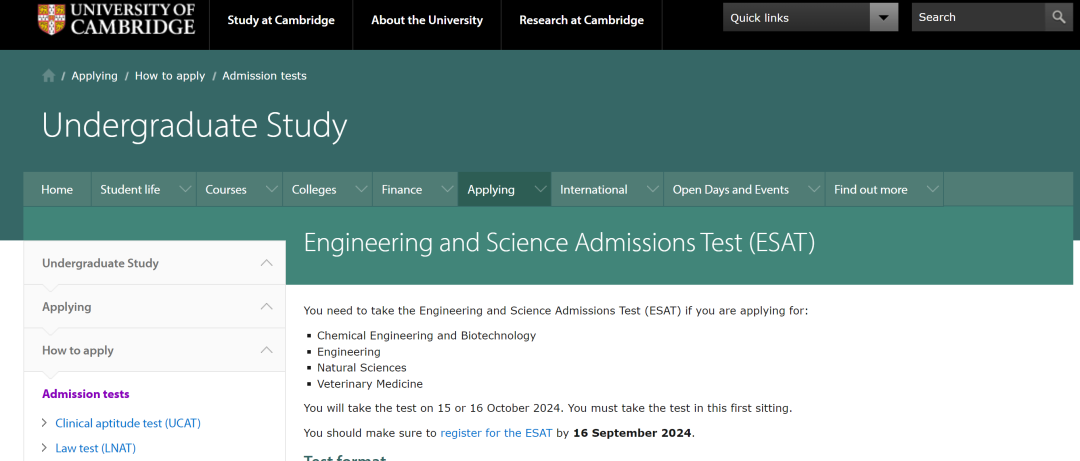Expand the Finance menu chevron
1080x461 pixels.
(x=447, y=189)
